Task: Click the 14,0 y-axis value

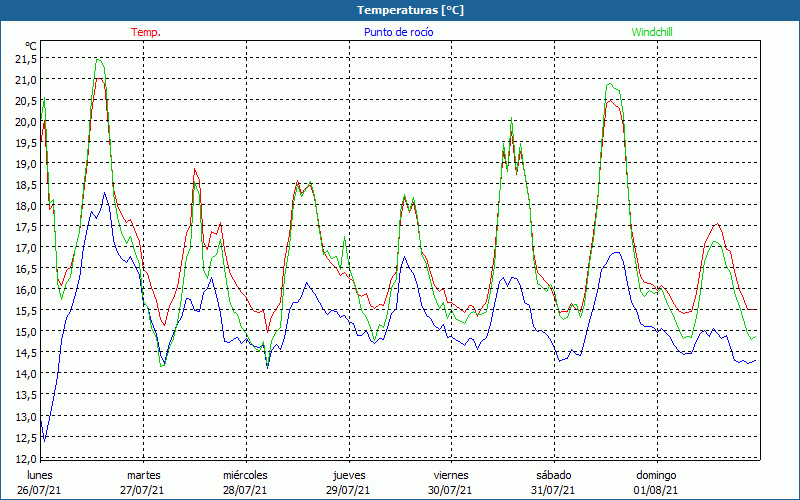Action: (x=26, y=374)
